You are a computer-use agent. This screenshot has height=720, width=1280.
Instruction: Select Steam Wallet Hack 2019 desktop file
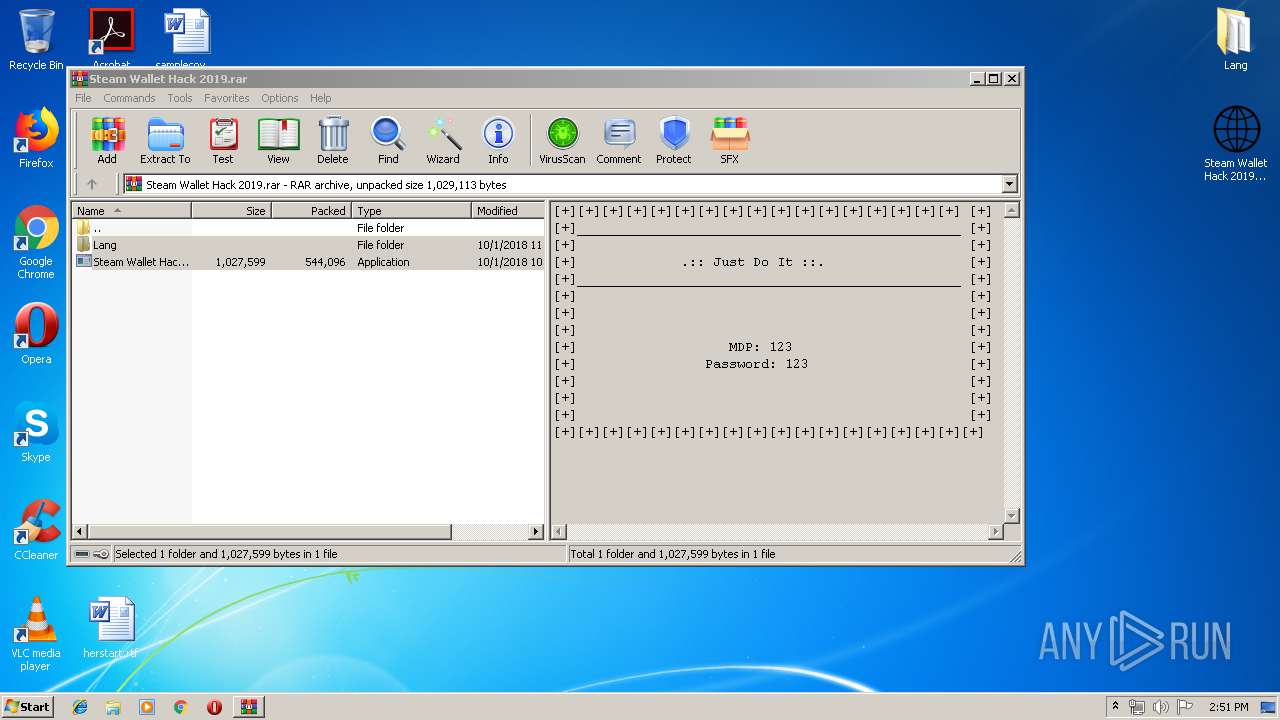point(1236,144)
